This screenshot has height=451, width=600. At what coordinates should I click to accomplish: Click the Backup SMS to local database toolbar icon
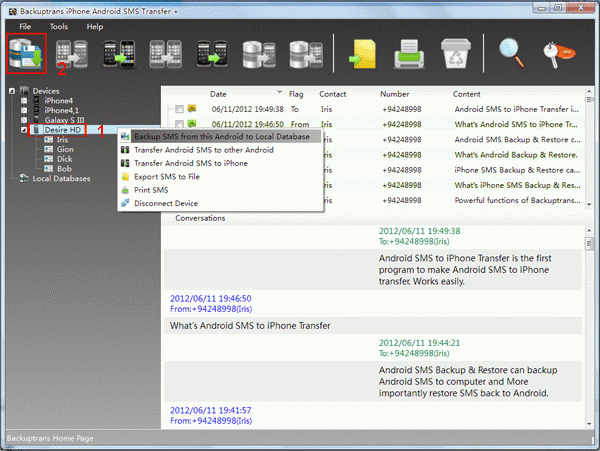pos(26,54)
